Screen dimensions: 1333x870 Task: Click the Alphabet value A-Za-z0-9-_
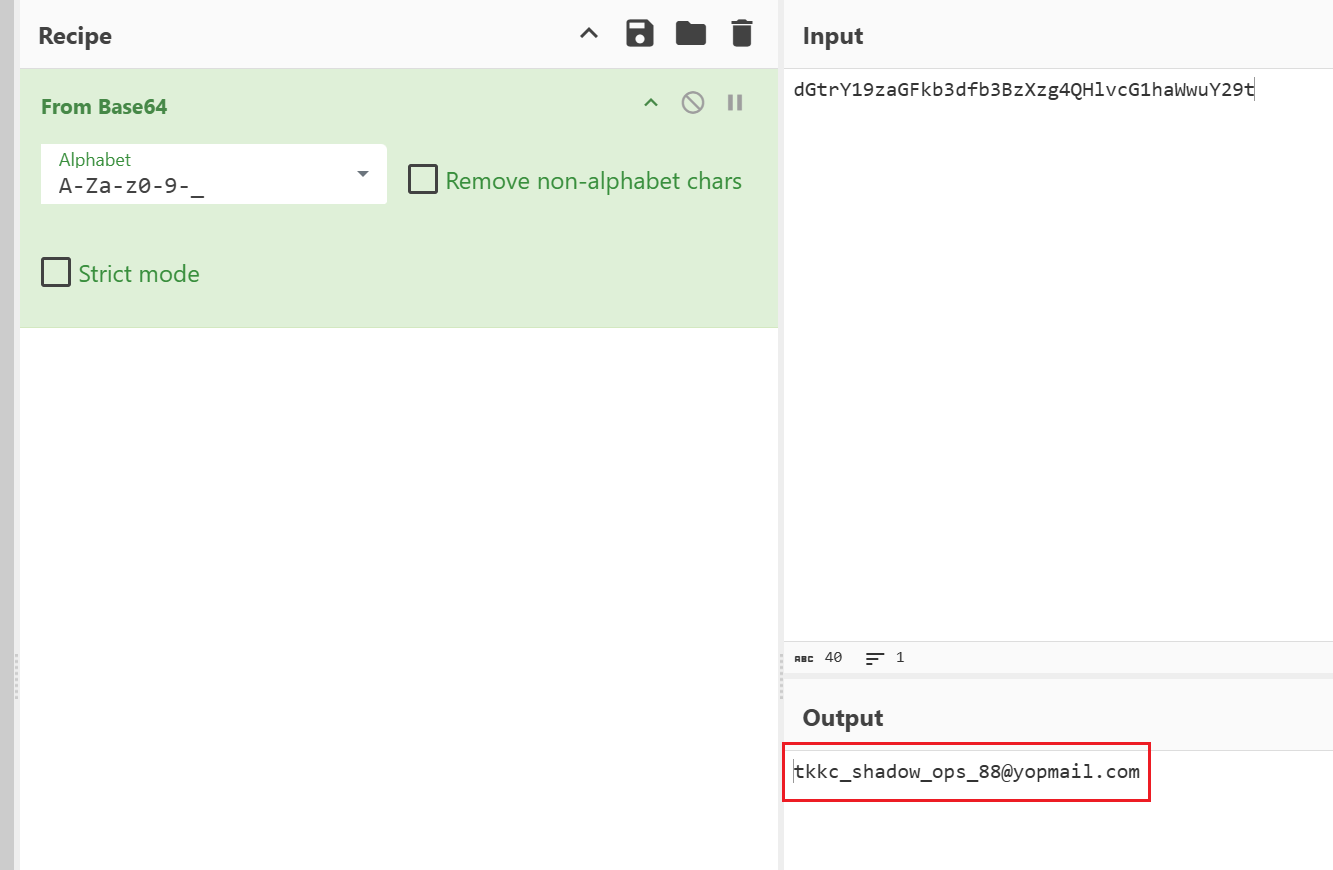coord(131,185)
